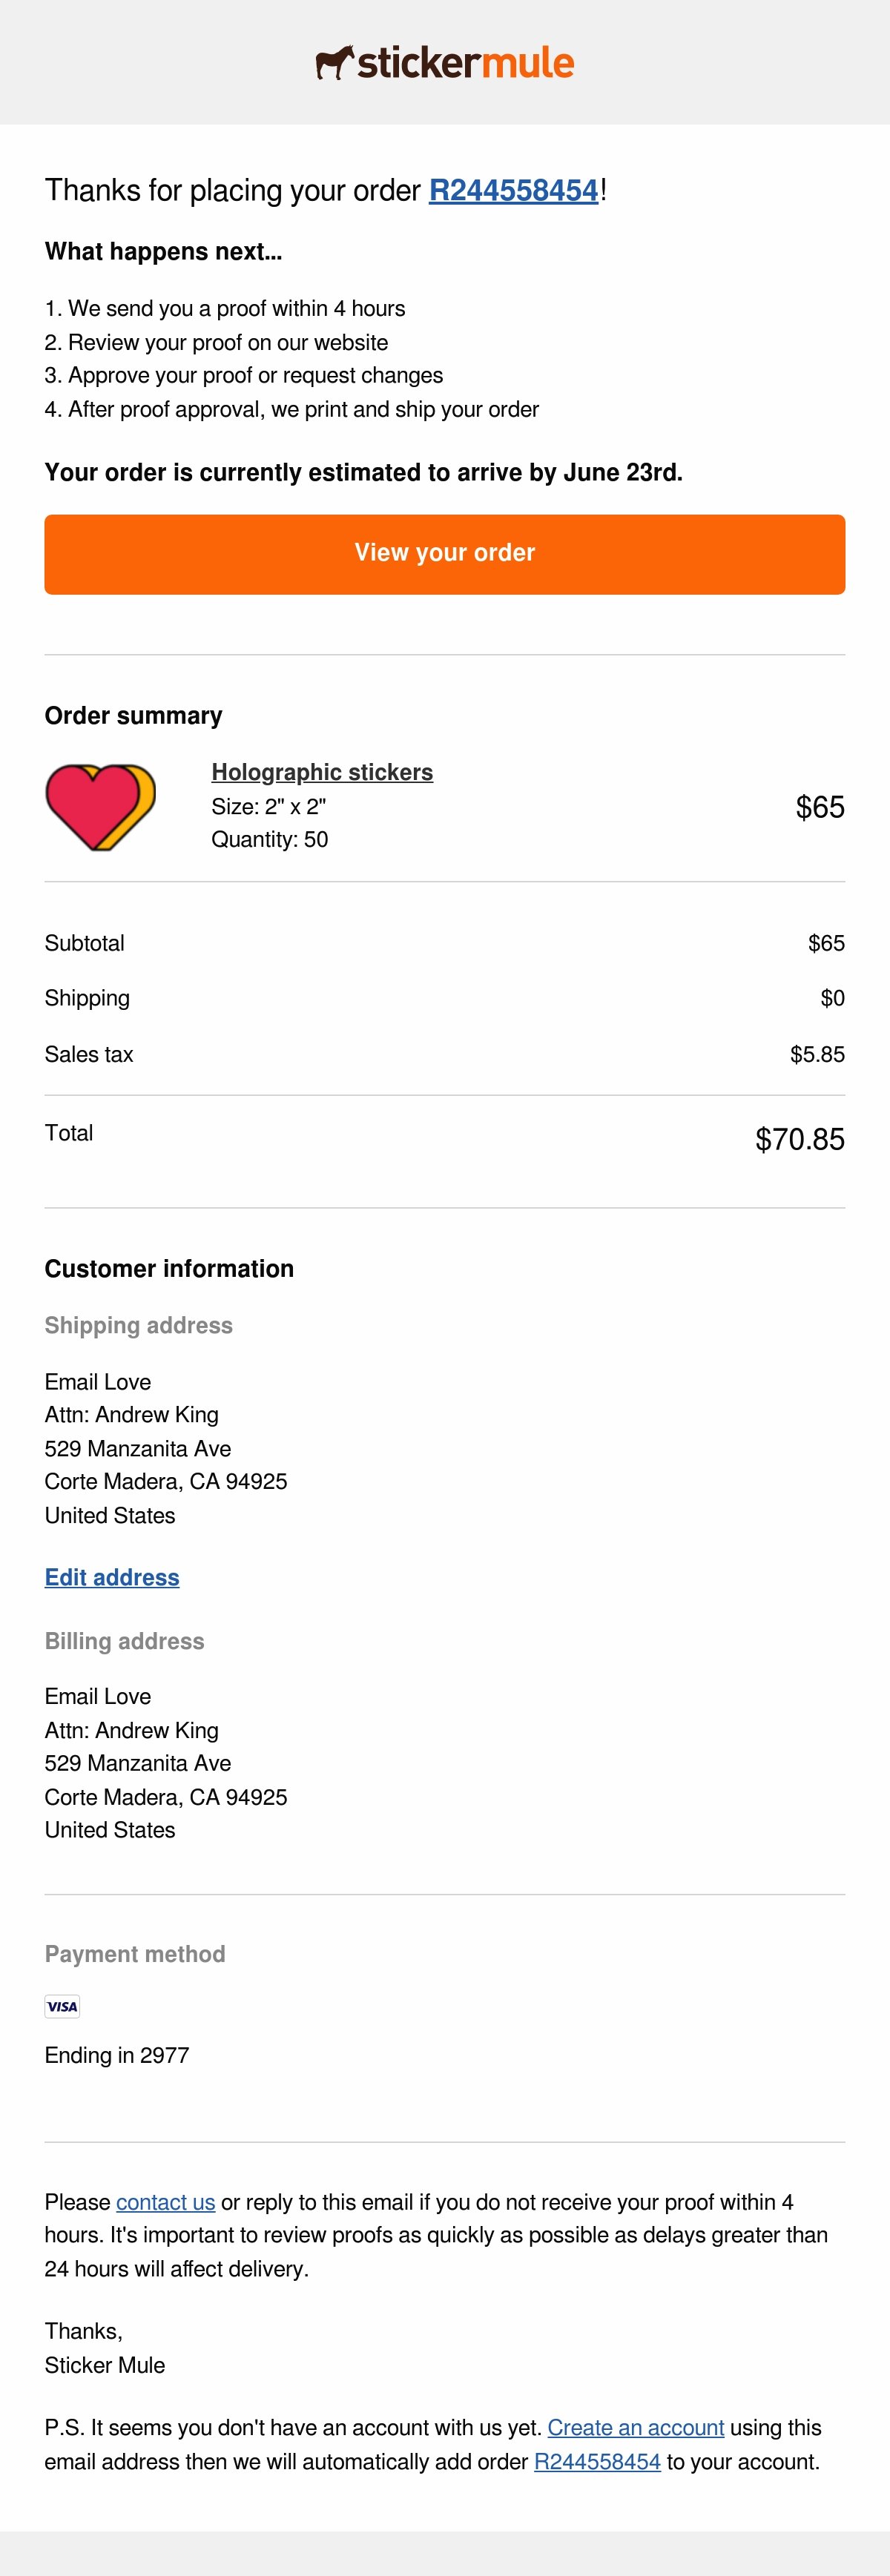The image size is (890, 2576).
Task: Click the Ending in 2977 text
Action: tap(117, 2055)
